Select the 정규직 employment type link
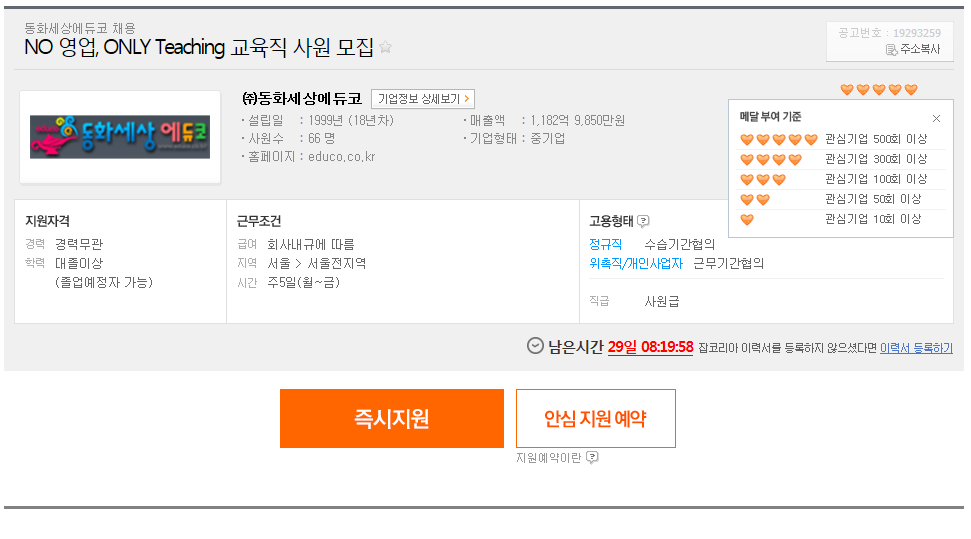 (605, 244)
